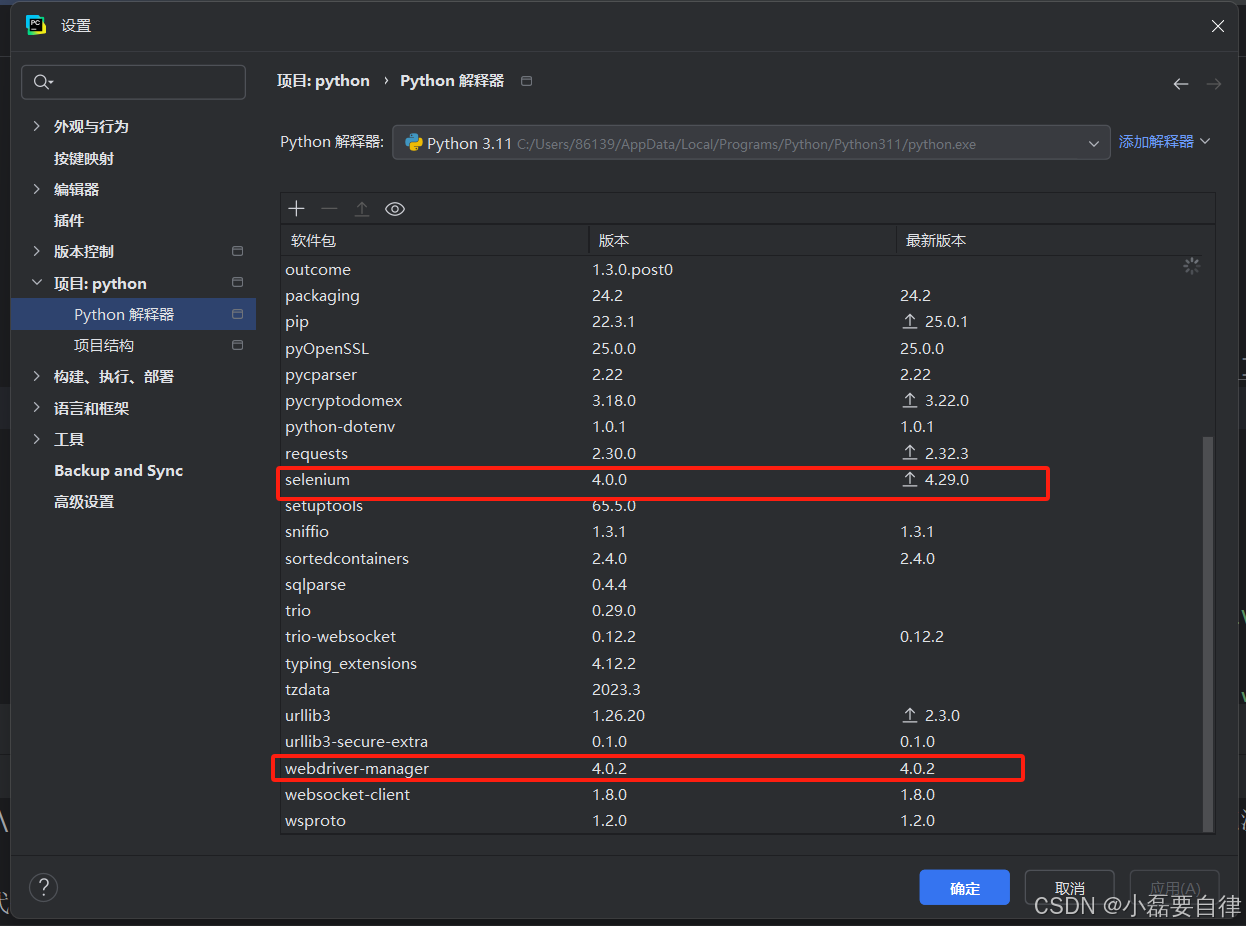Click the search magnifier icon in settings
Viewport: 1246px width, 926px height.
pos(43,82)
